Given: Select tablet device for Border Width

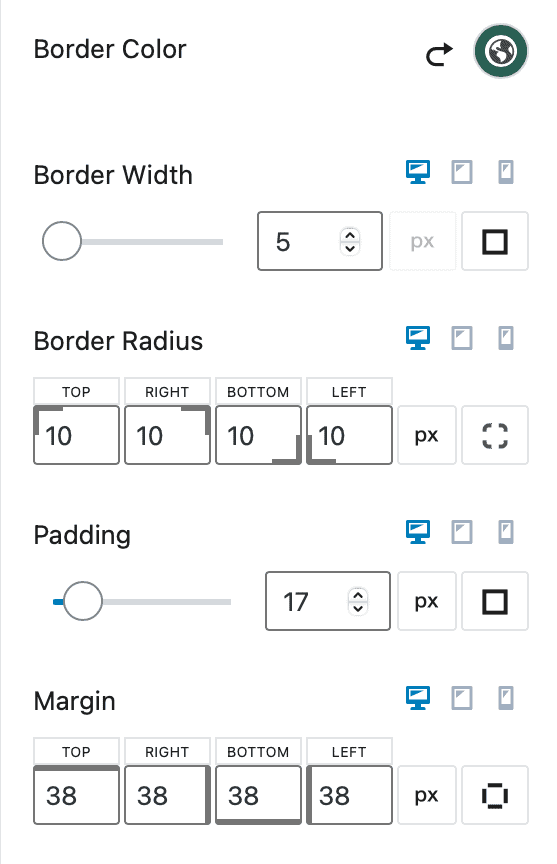Looking at the screenshot, I should (462, 172).
